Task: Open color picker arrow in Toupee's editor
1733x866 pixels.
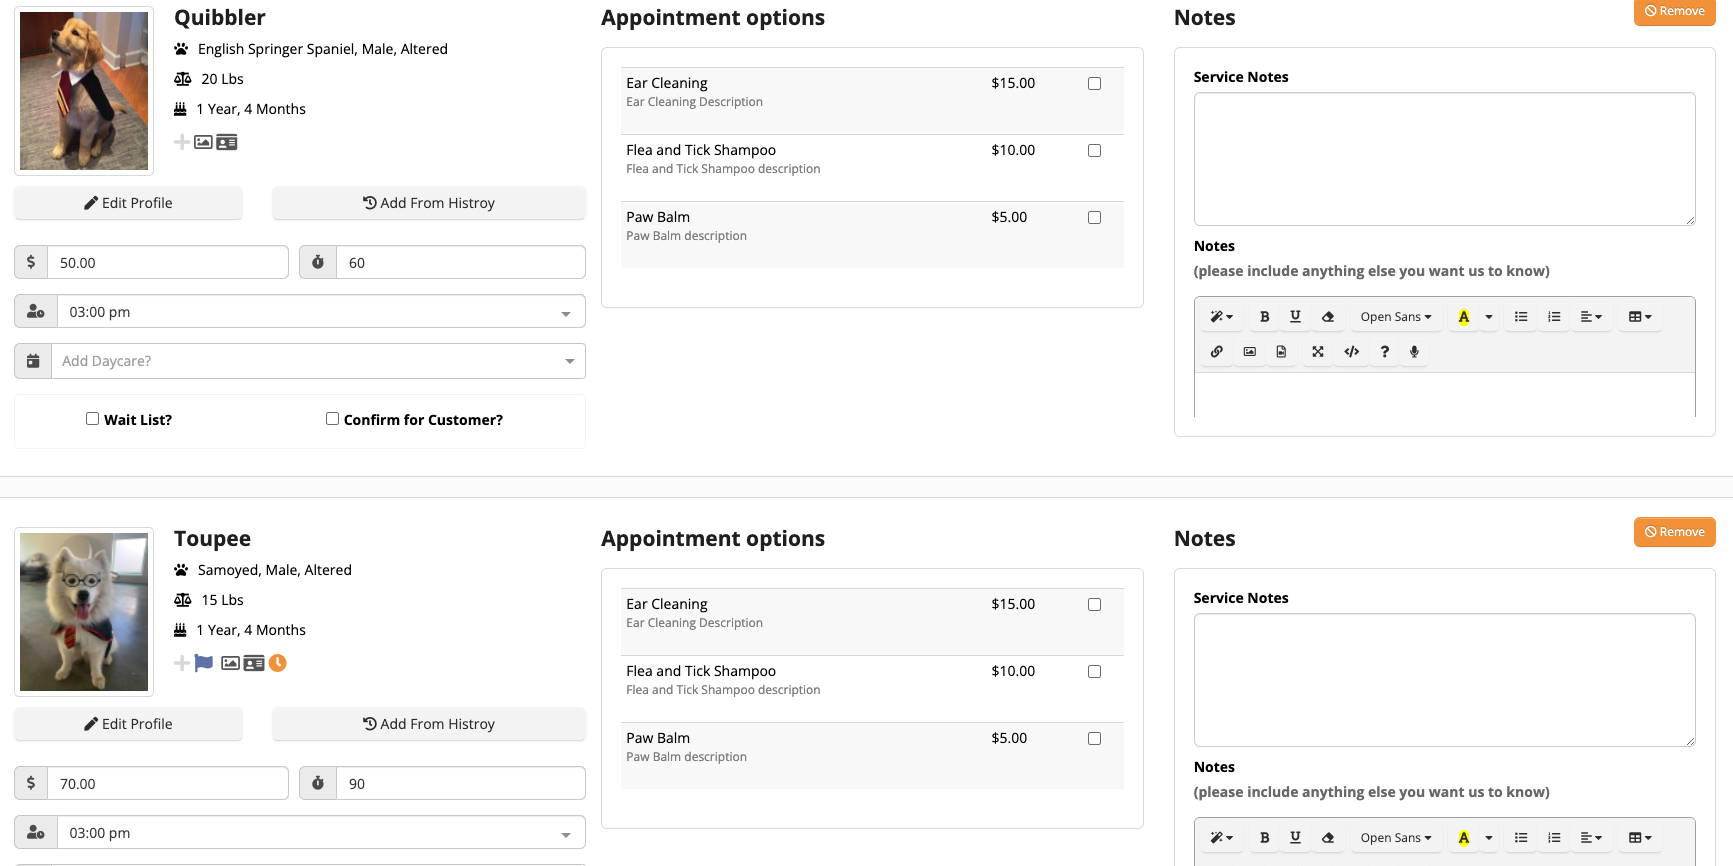Action: 1489,838
